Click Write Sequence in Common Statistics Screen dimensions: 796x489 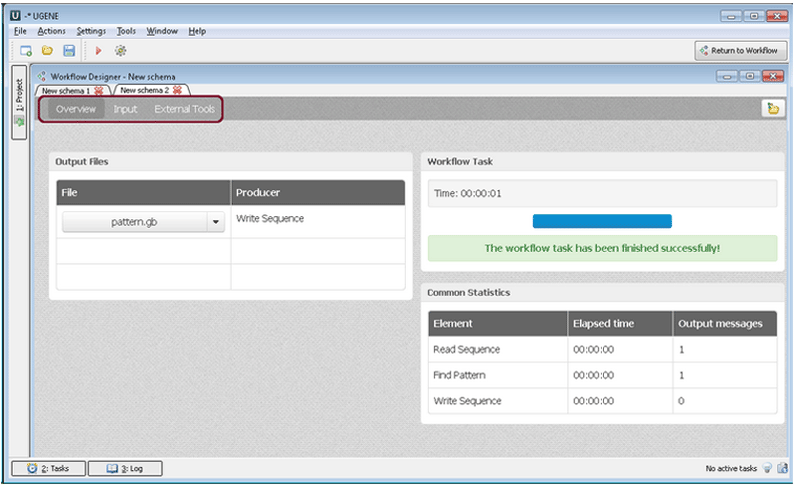point(467,401)
